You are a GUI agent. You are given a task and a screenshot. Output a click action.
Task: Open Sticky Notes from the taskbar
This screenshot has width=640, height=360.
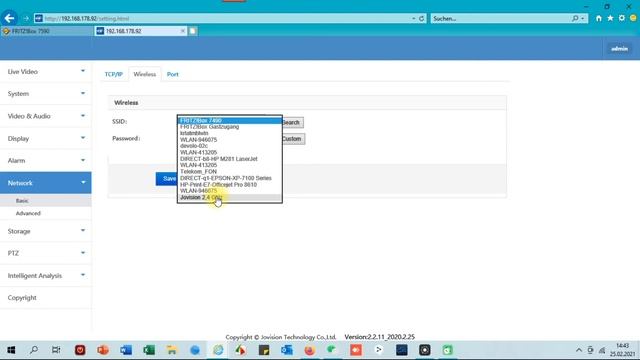click(x=264, y=350)
